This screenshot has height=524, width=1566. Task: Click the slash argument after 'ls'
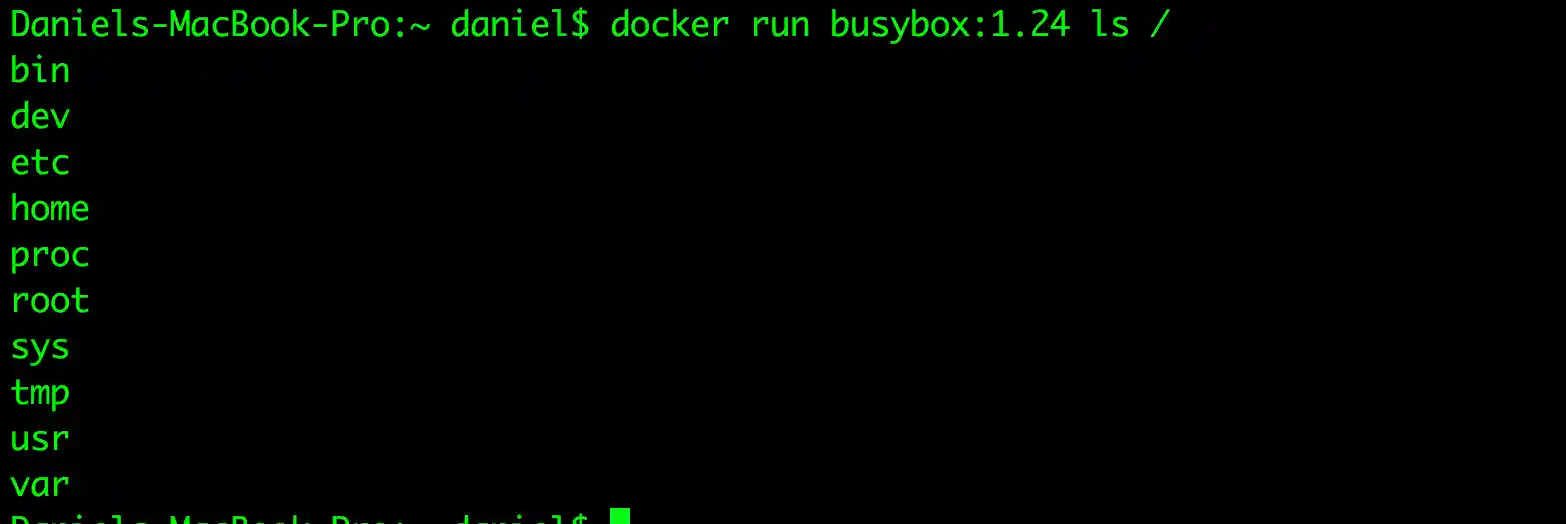[1160, 23]
